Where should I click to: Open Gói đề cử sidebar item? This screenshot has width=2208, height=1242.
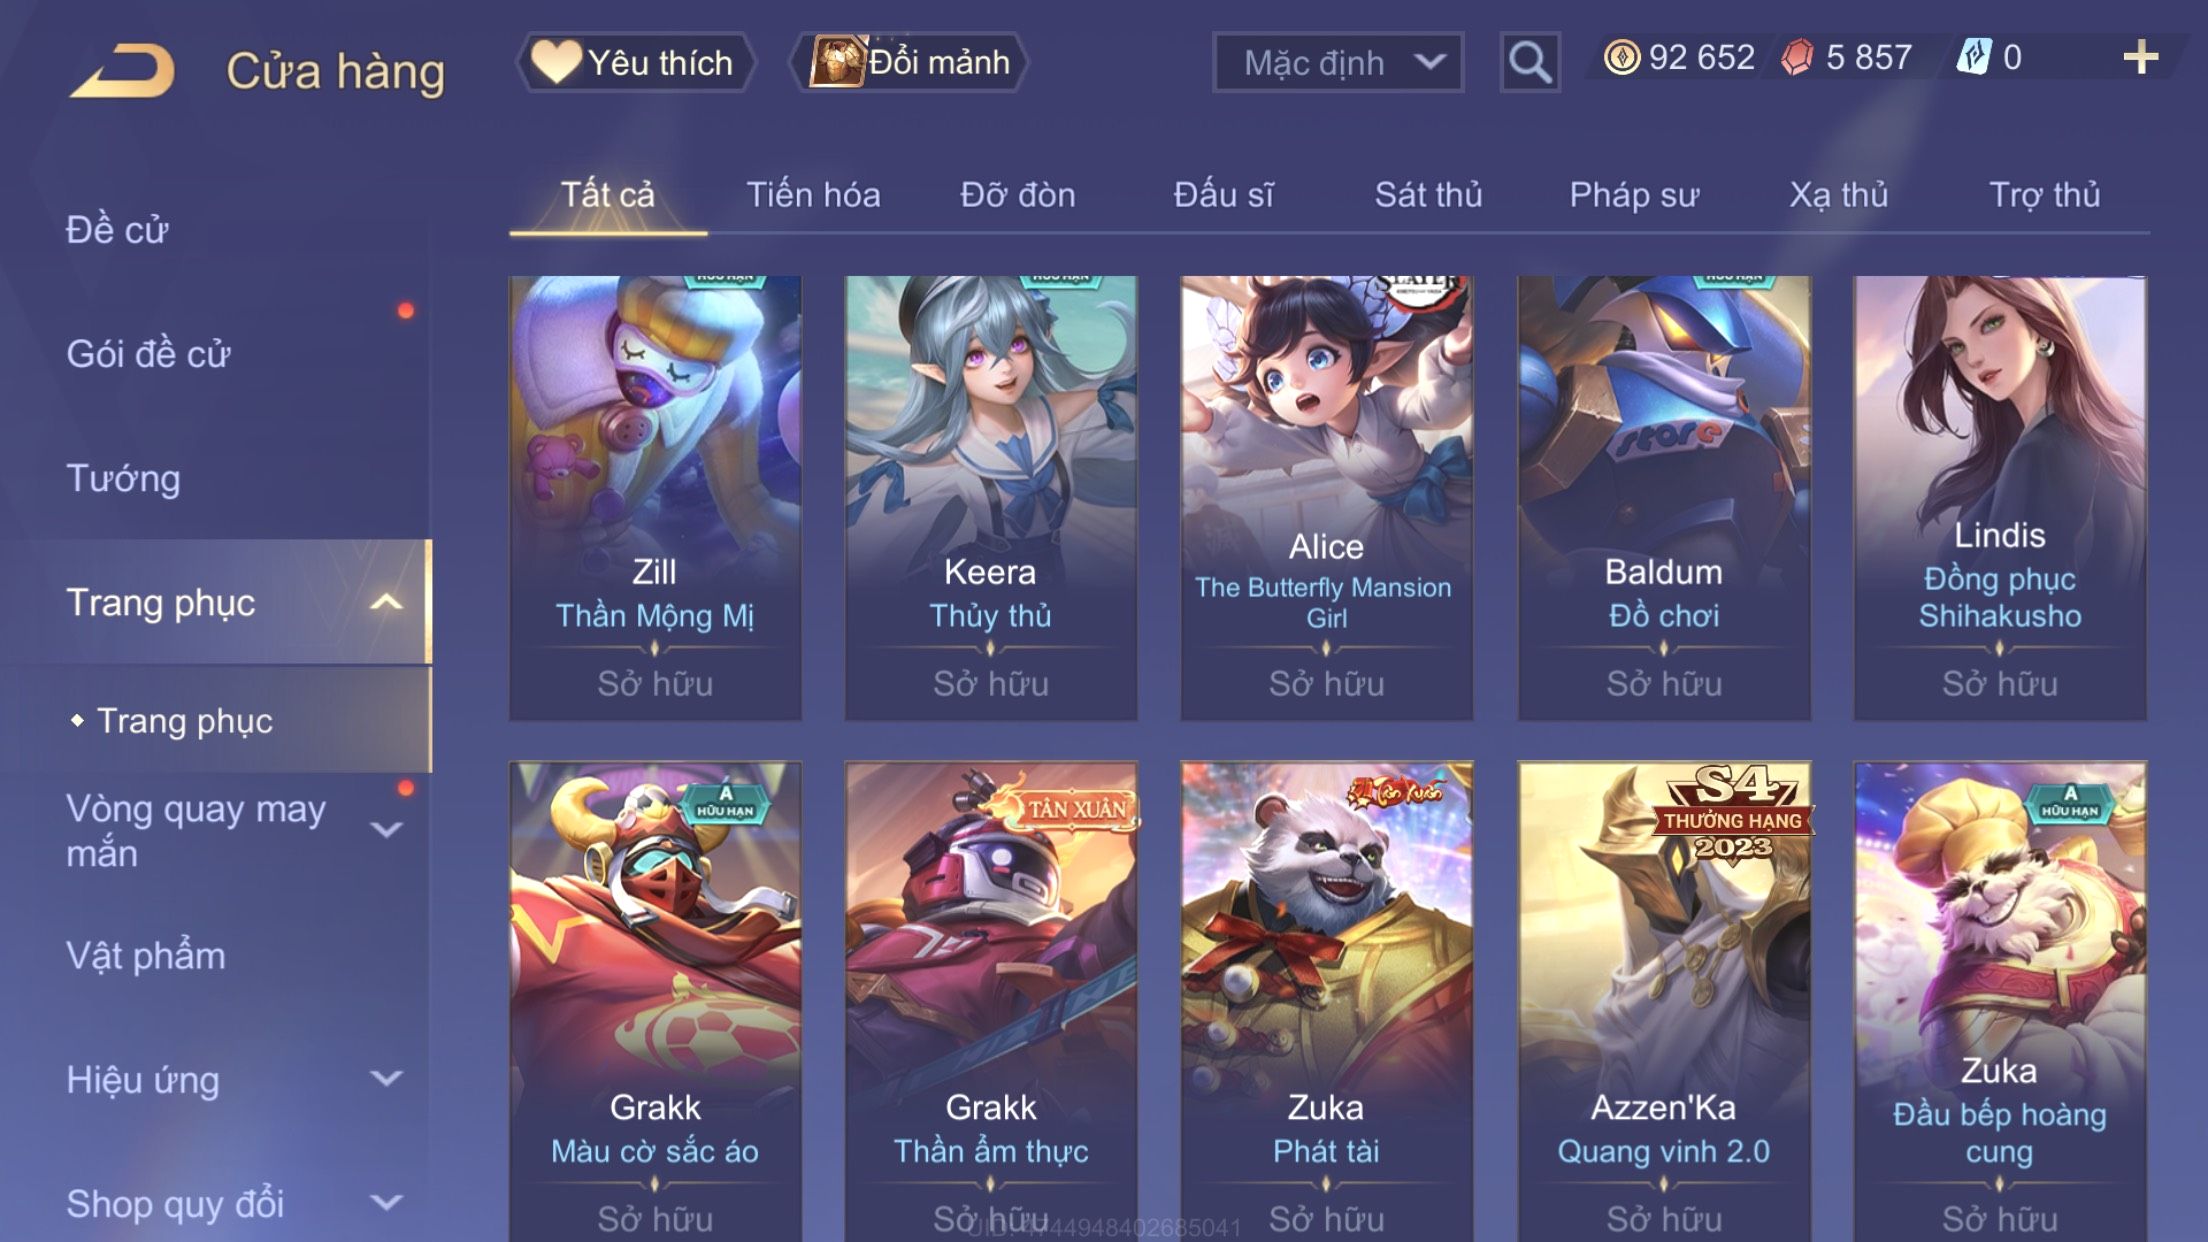point(148,354)
